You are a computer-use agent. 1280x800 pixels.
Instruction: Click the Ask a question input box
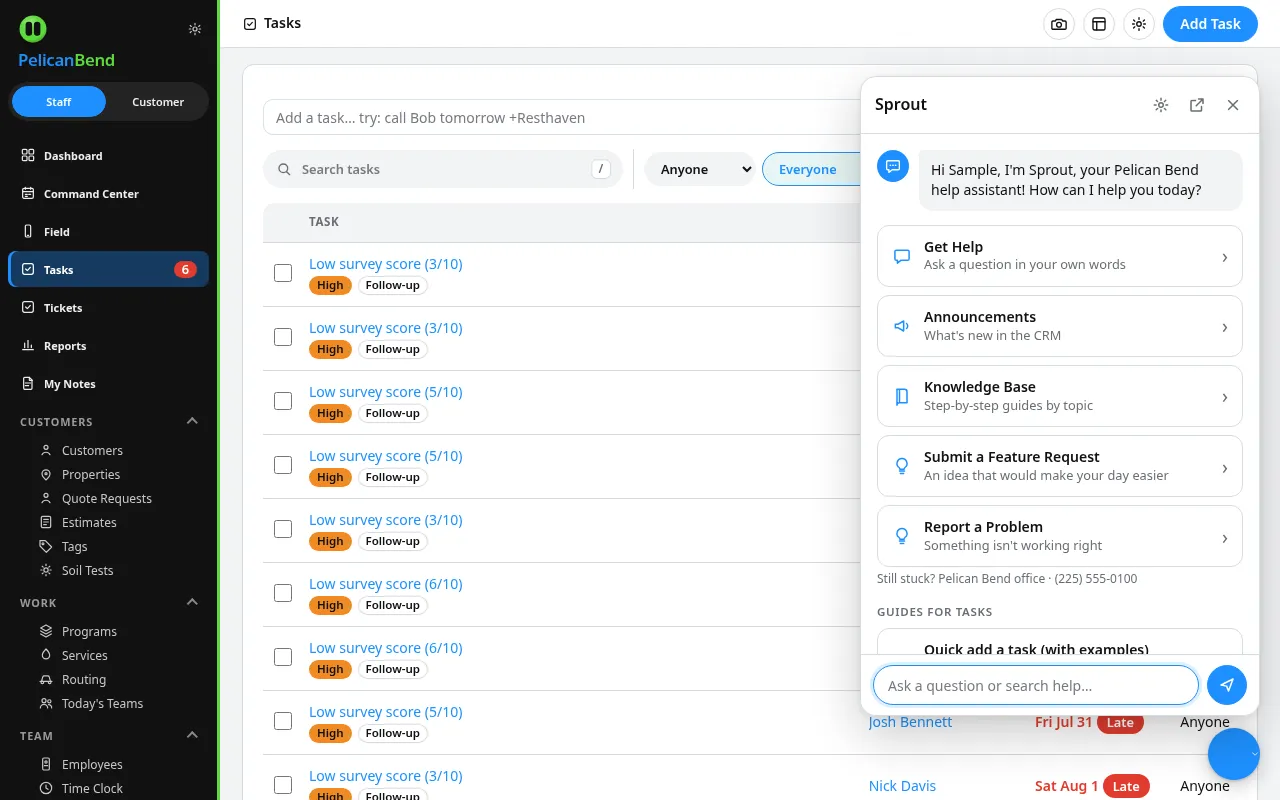click(x=1036, y=685)
